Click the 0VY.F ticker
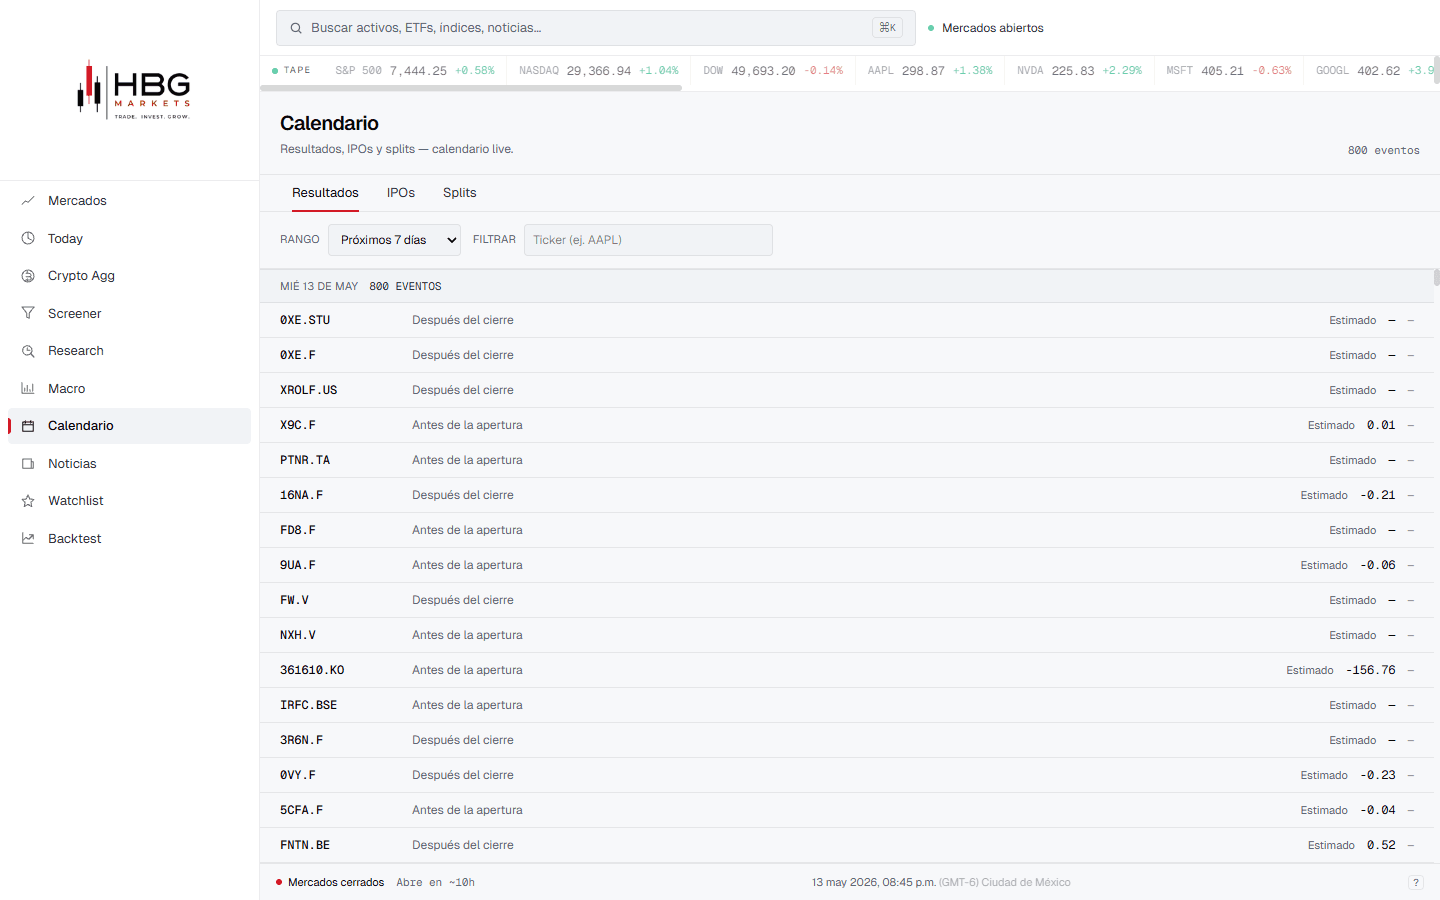The image size is (1440, 900). coord(298,775)
